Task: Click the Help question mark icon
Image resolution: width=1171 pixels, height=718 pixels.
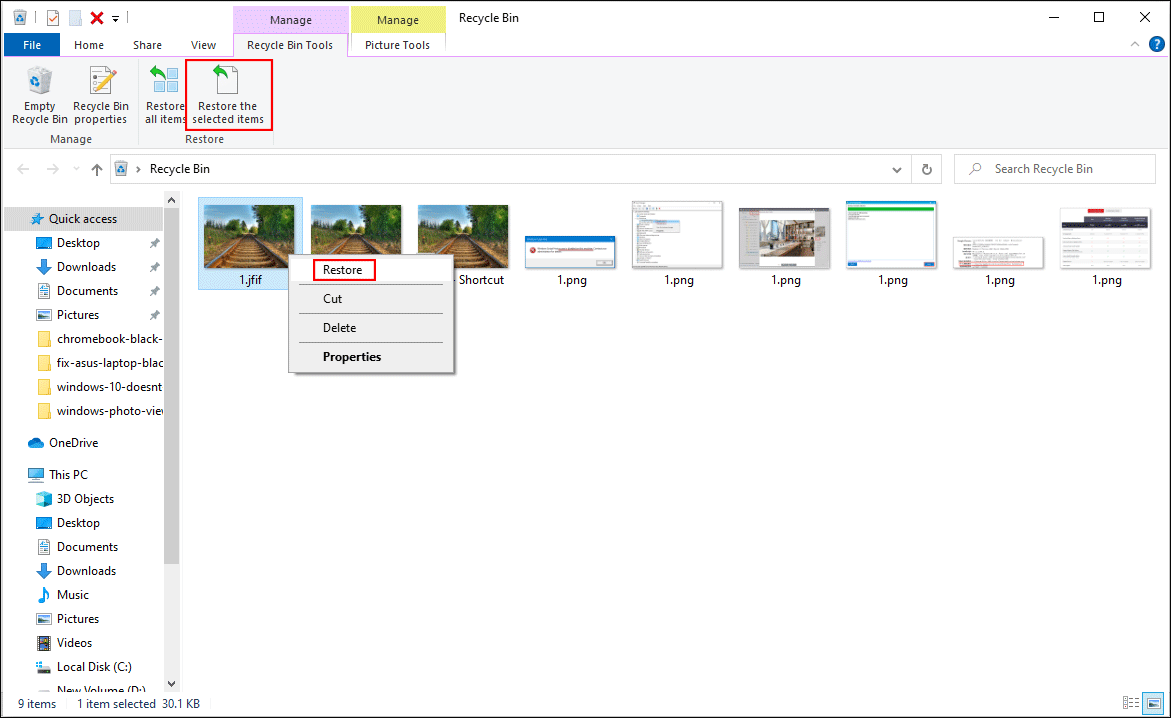Action: (1156, 44)
